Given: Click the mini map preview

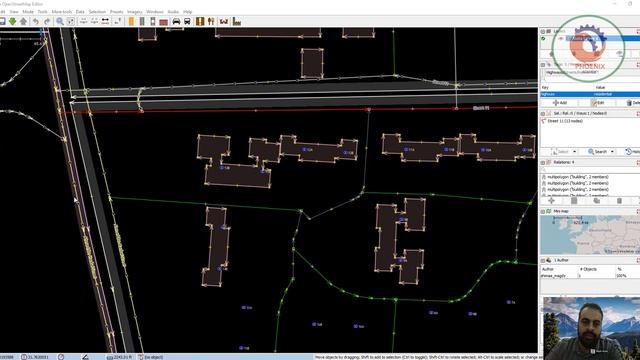Looking at the screenshot, I should pyautogui.click(x=590, y=235).
